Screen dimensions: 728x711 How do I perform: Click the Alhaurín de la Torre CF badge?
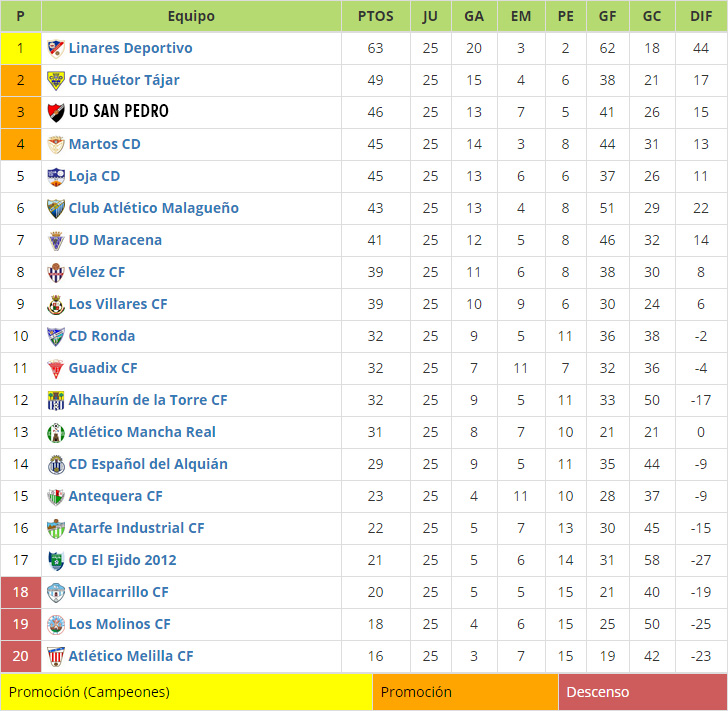point(56,401)
